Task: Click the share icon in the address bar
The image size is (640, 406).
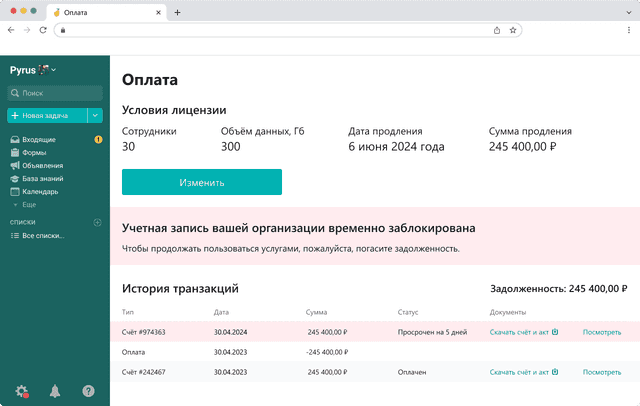Action: 497,30
